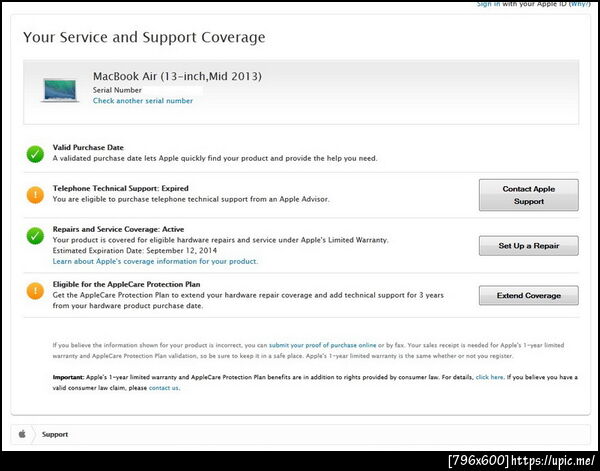Follow the 'Check another serial number' link
Image resolution: width=600 pixels, height=471 pixels.
click(x=143, y=101)
